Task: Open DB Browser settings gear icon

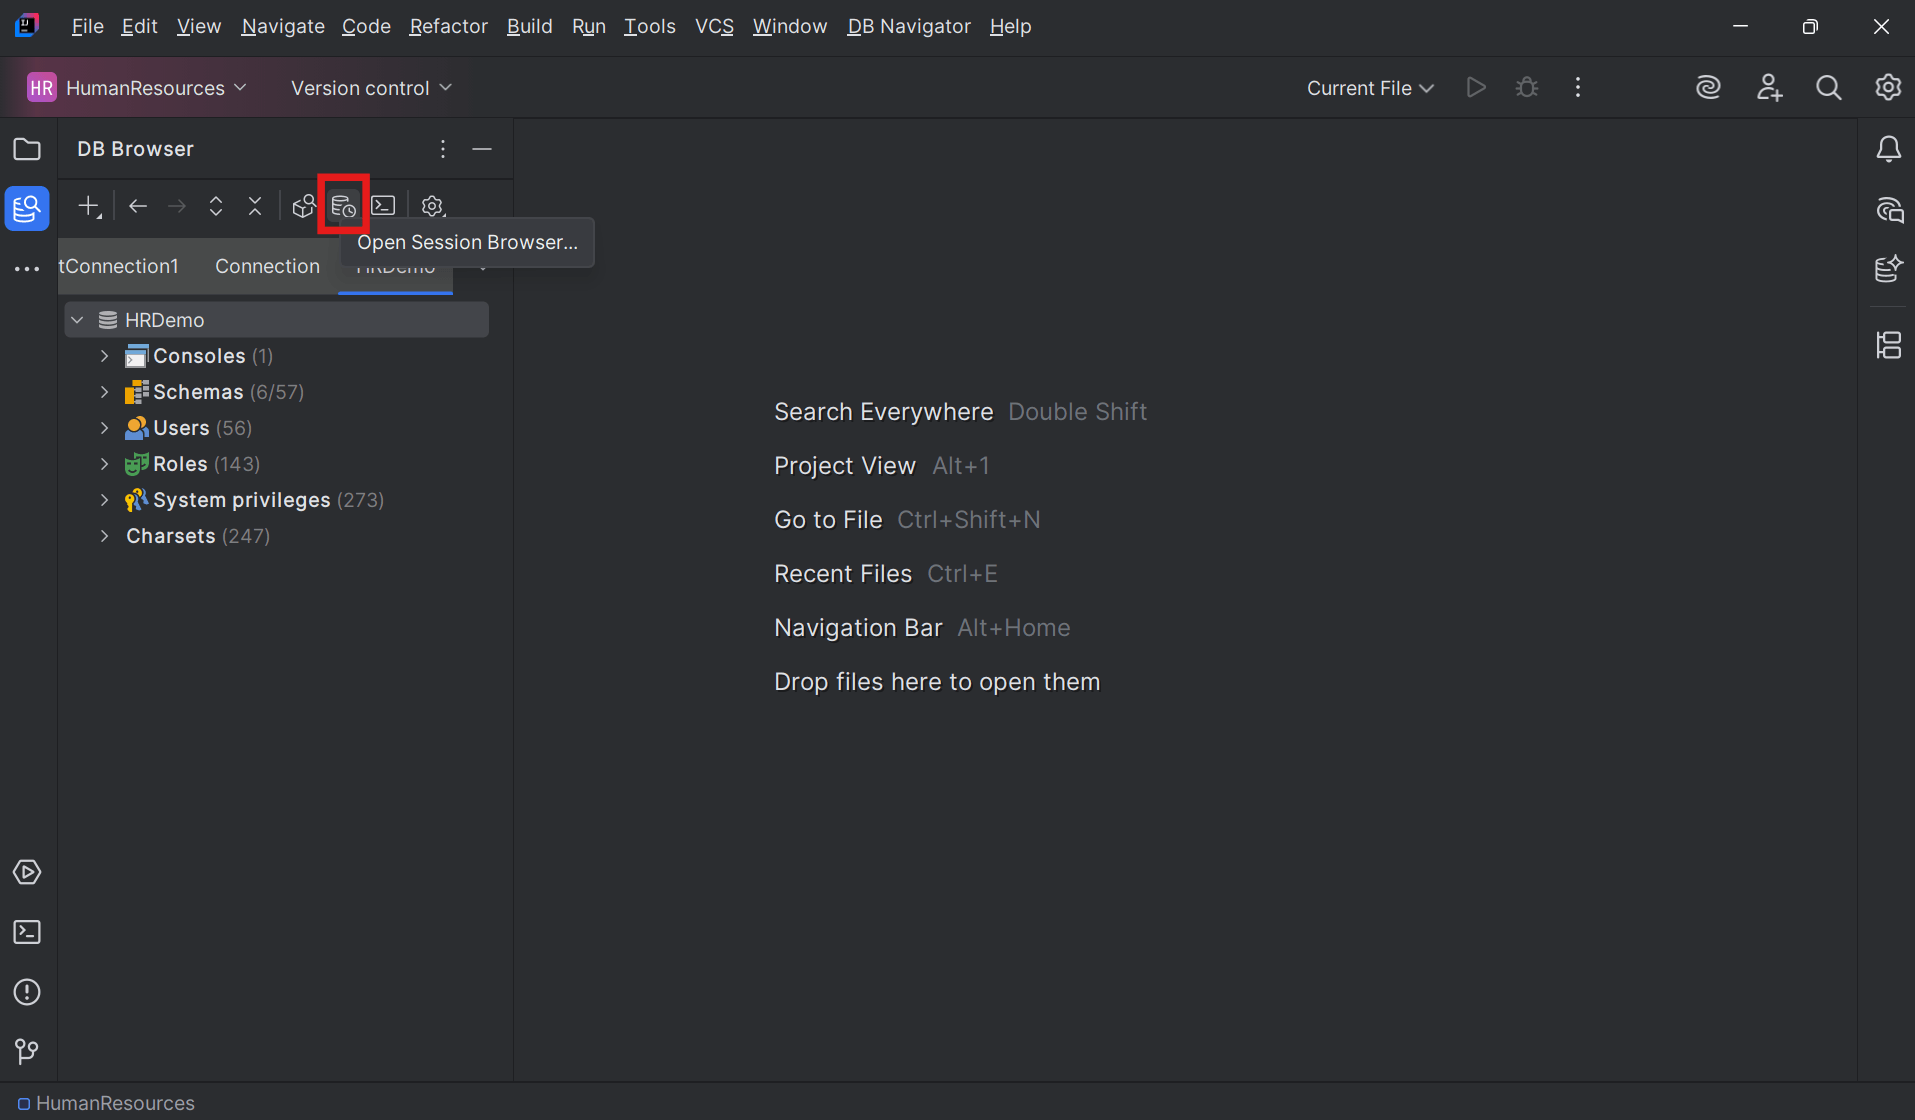Action: pyautogui.click(x=432, y=206)
